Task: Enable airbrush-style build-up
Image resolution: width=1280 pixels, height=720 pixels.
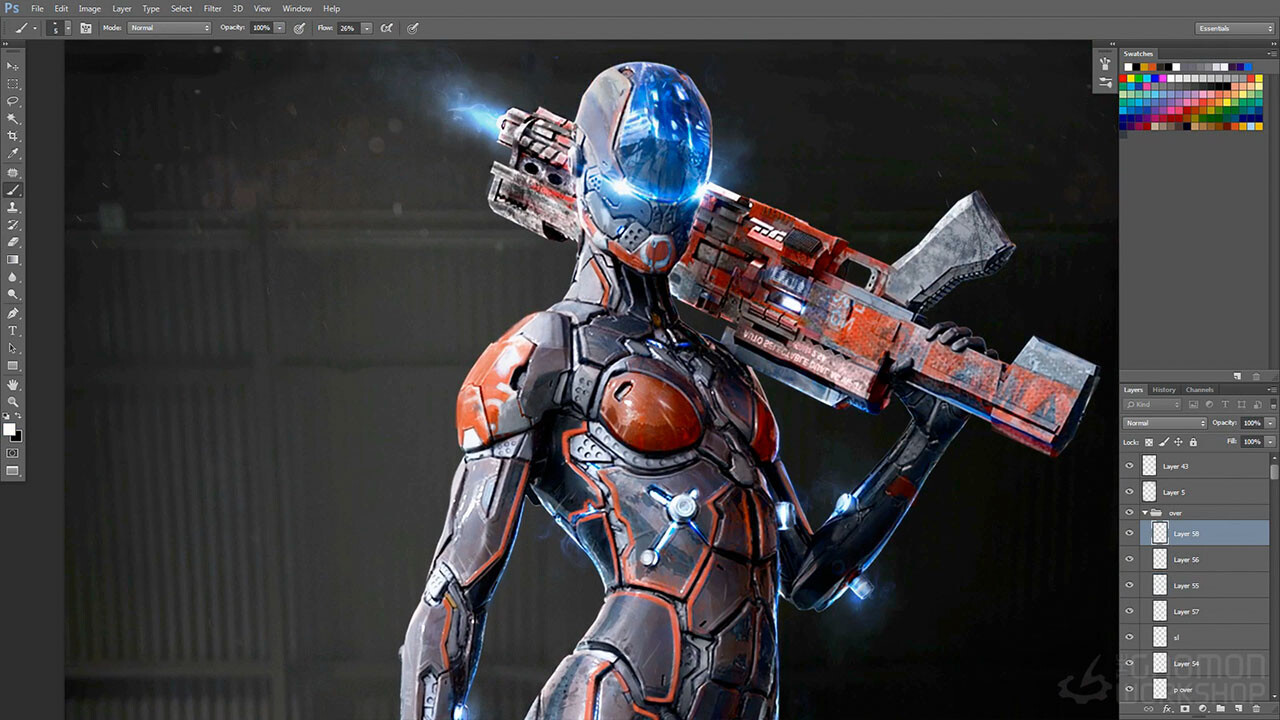Action: (386, 28)
